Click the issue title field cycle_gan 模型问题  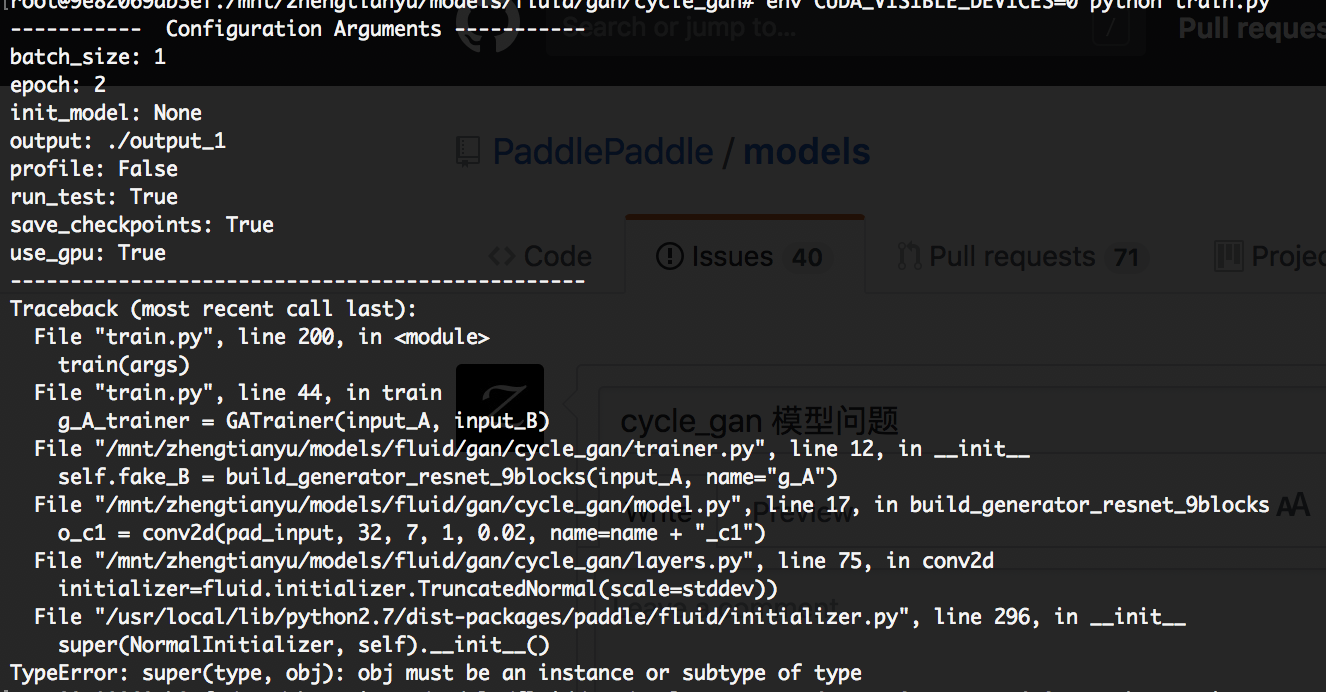click(962, 421)
